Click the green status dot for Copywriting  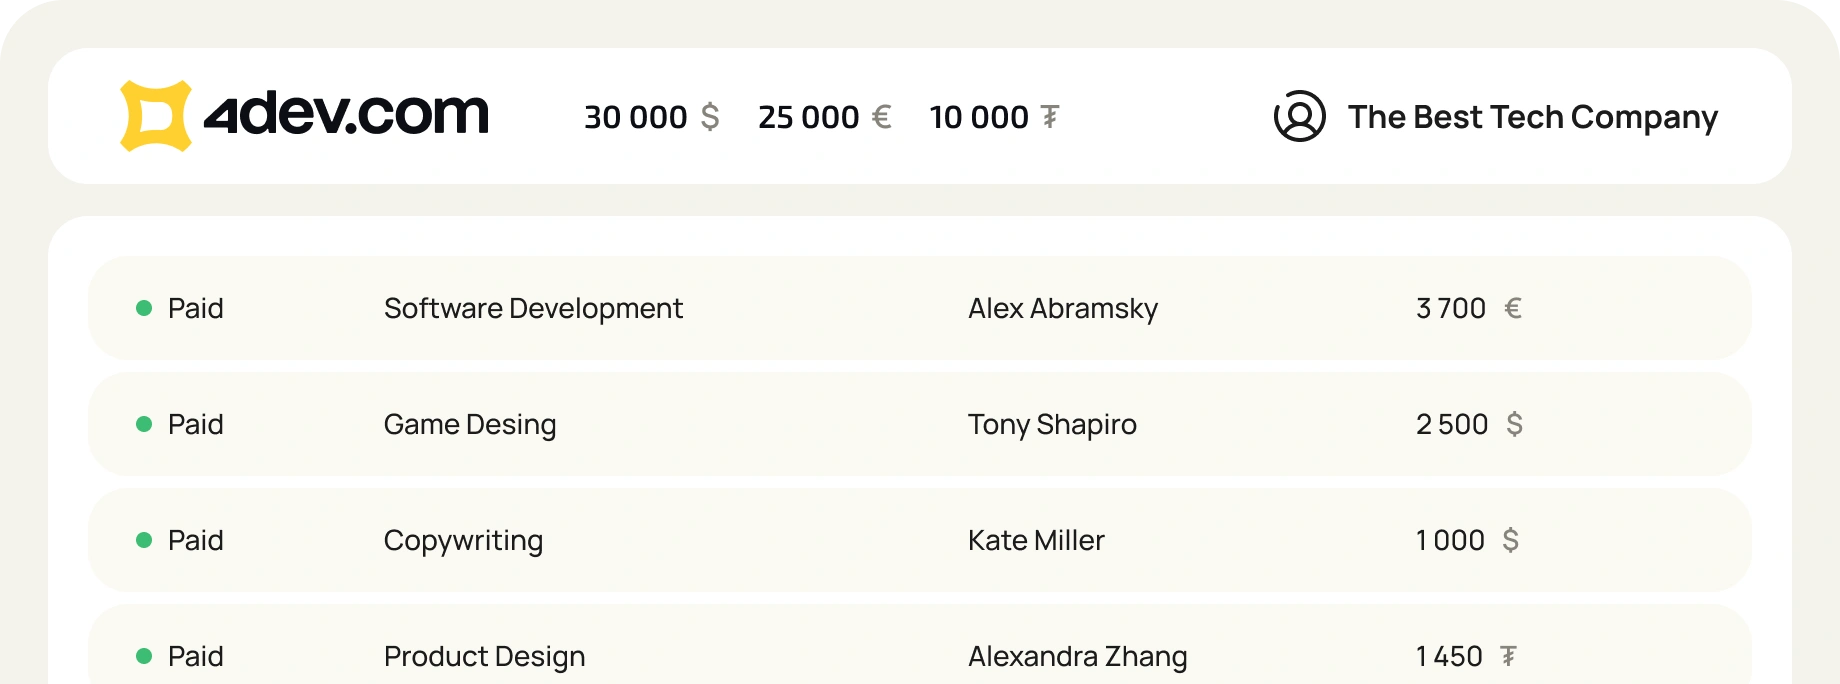pos(144,540)
